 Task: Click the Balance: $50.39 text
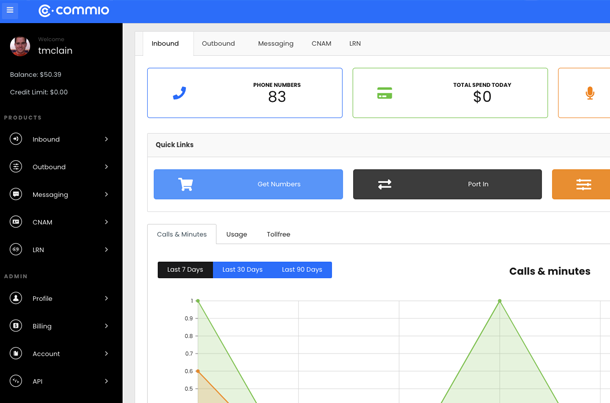click(35, 74)
